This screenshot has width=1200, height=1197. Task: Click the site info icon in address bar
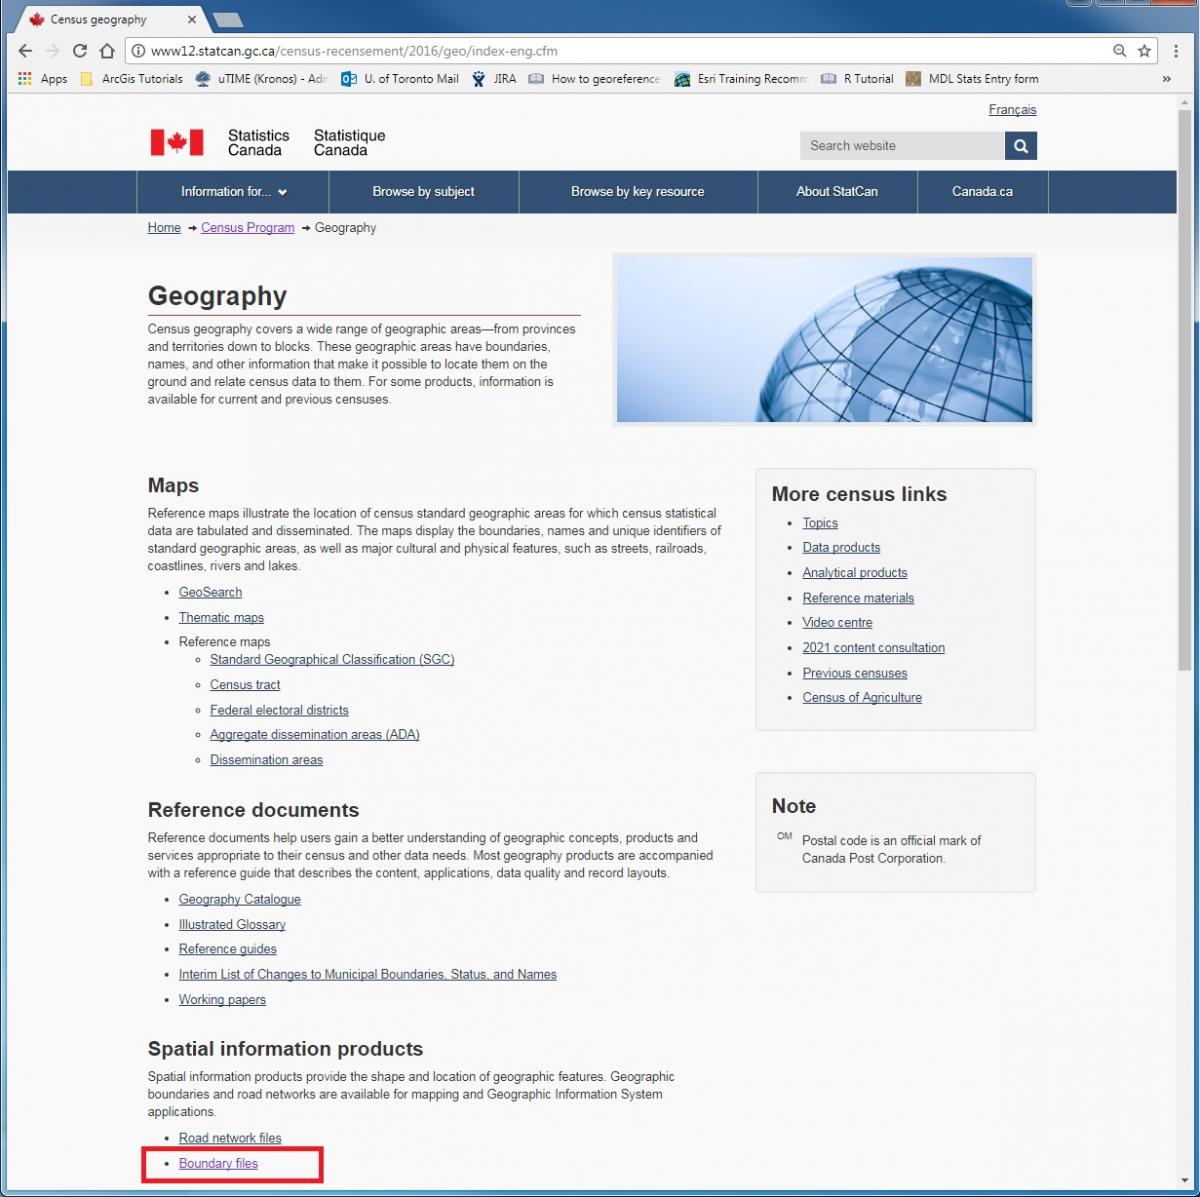pos(138,51)
